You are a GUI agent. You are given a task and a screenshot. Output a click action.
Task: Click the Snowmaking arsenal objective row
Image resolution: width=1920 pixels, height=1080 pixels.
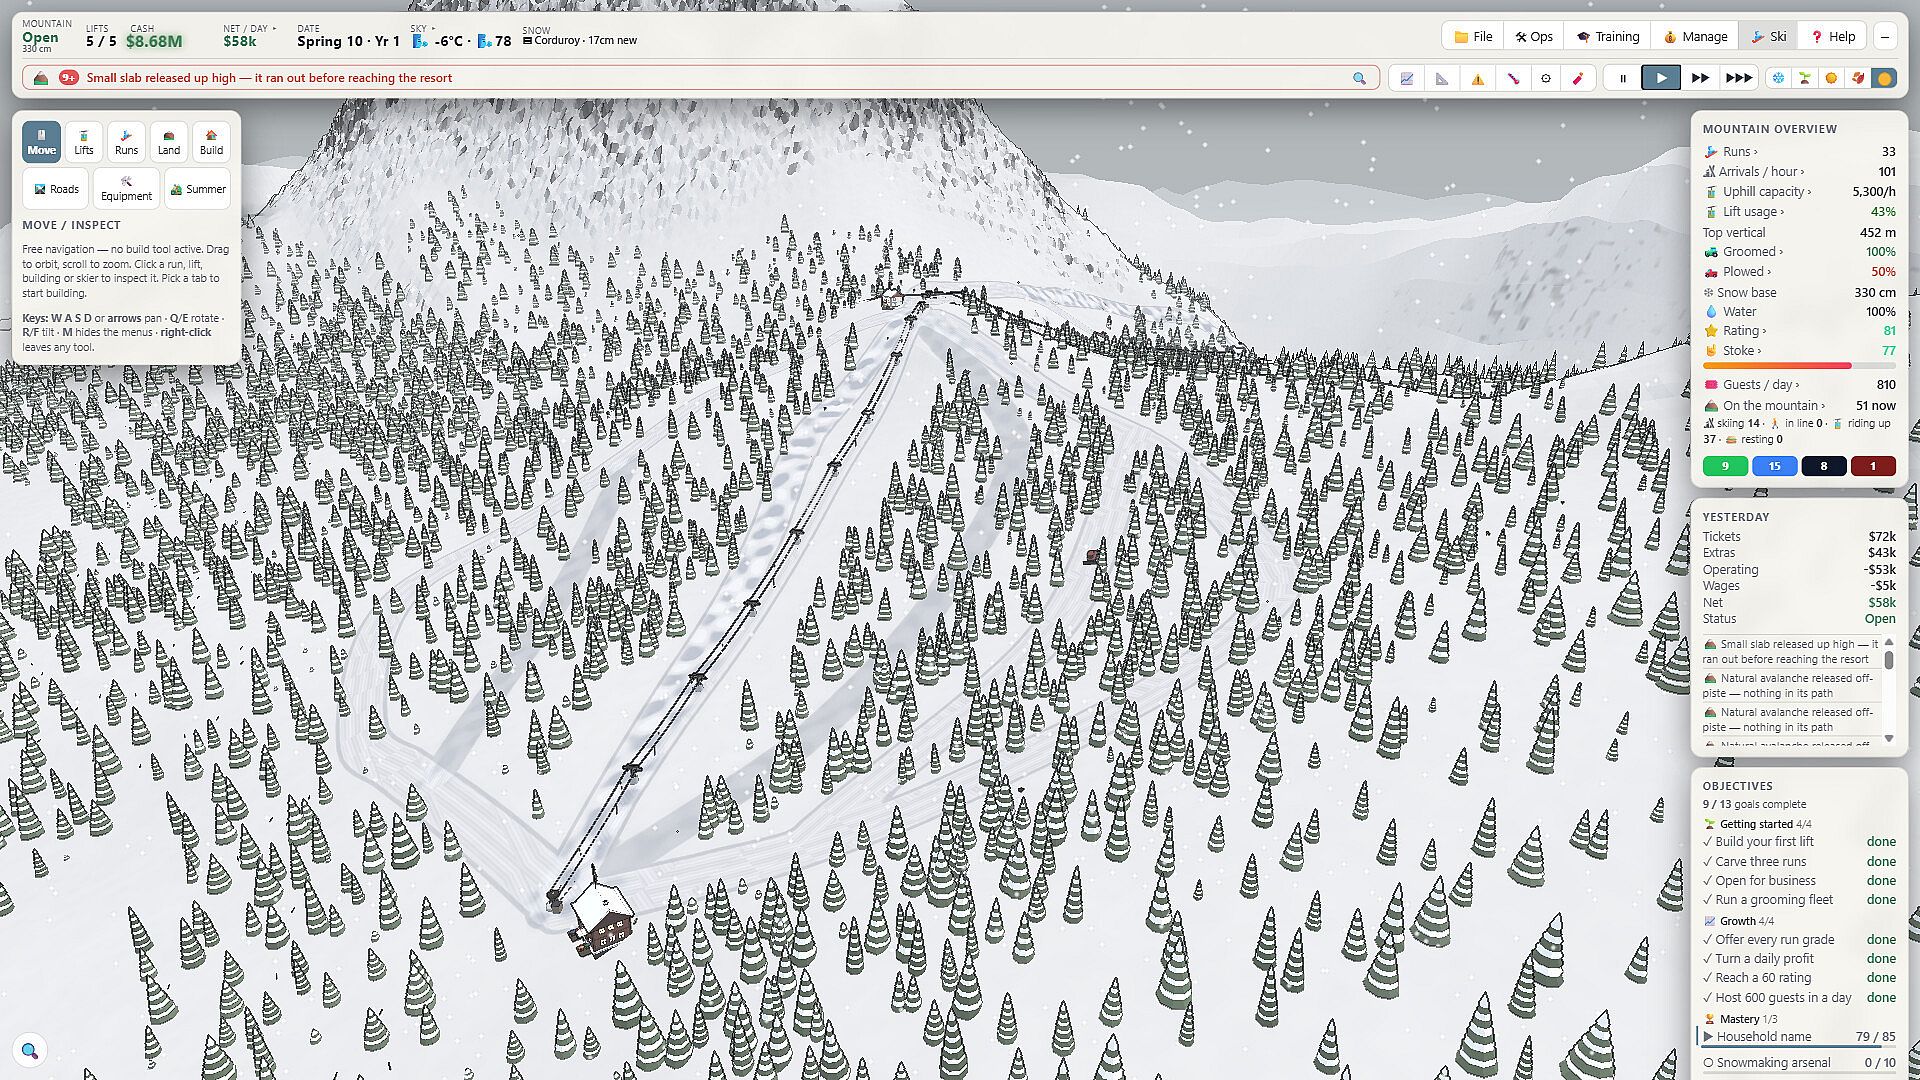[x=1799, y=1063]
